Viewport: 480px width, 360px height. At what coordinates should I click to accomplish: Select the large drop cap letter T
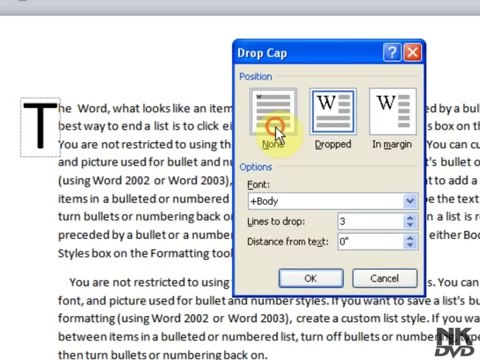coord(40,126)
